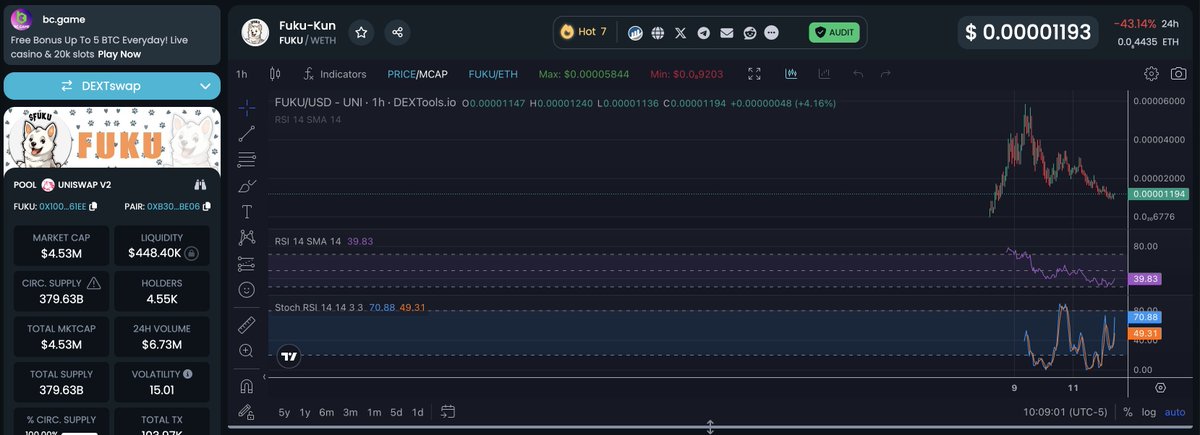This screenshot has height=435, width=1200.
Task: Click the liquidity lock icon
Action: (190, 254)
